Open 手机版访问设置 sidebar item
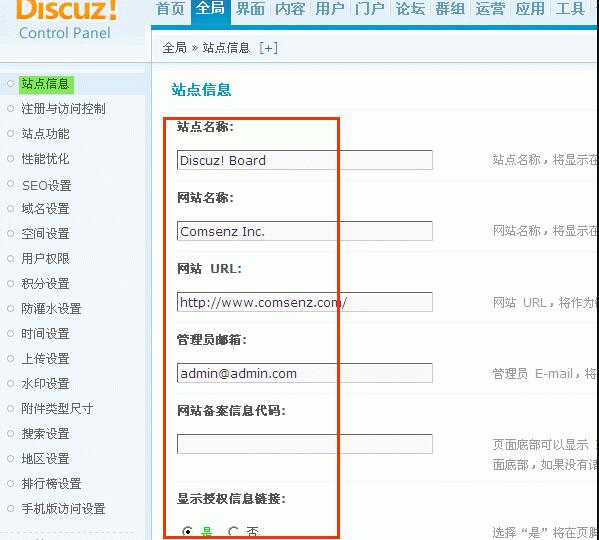This screenshot has height=540, width=599. (x=63, y=509)
